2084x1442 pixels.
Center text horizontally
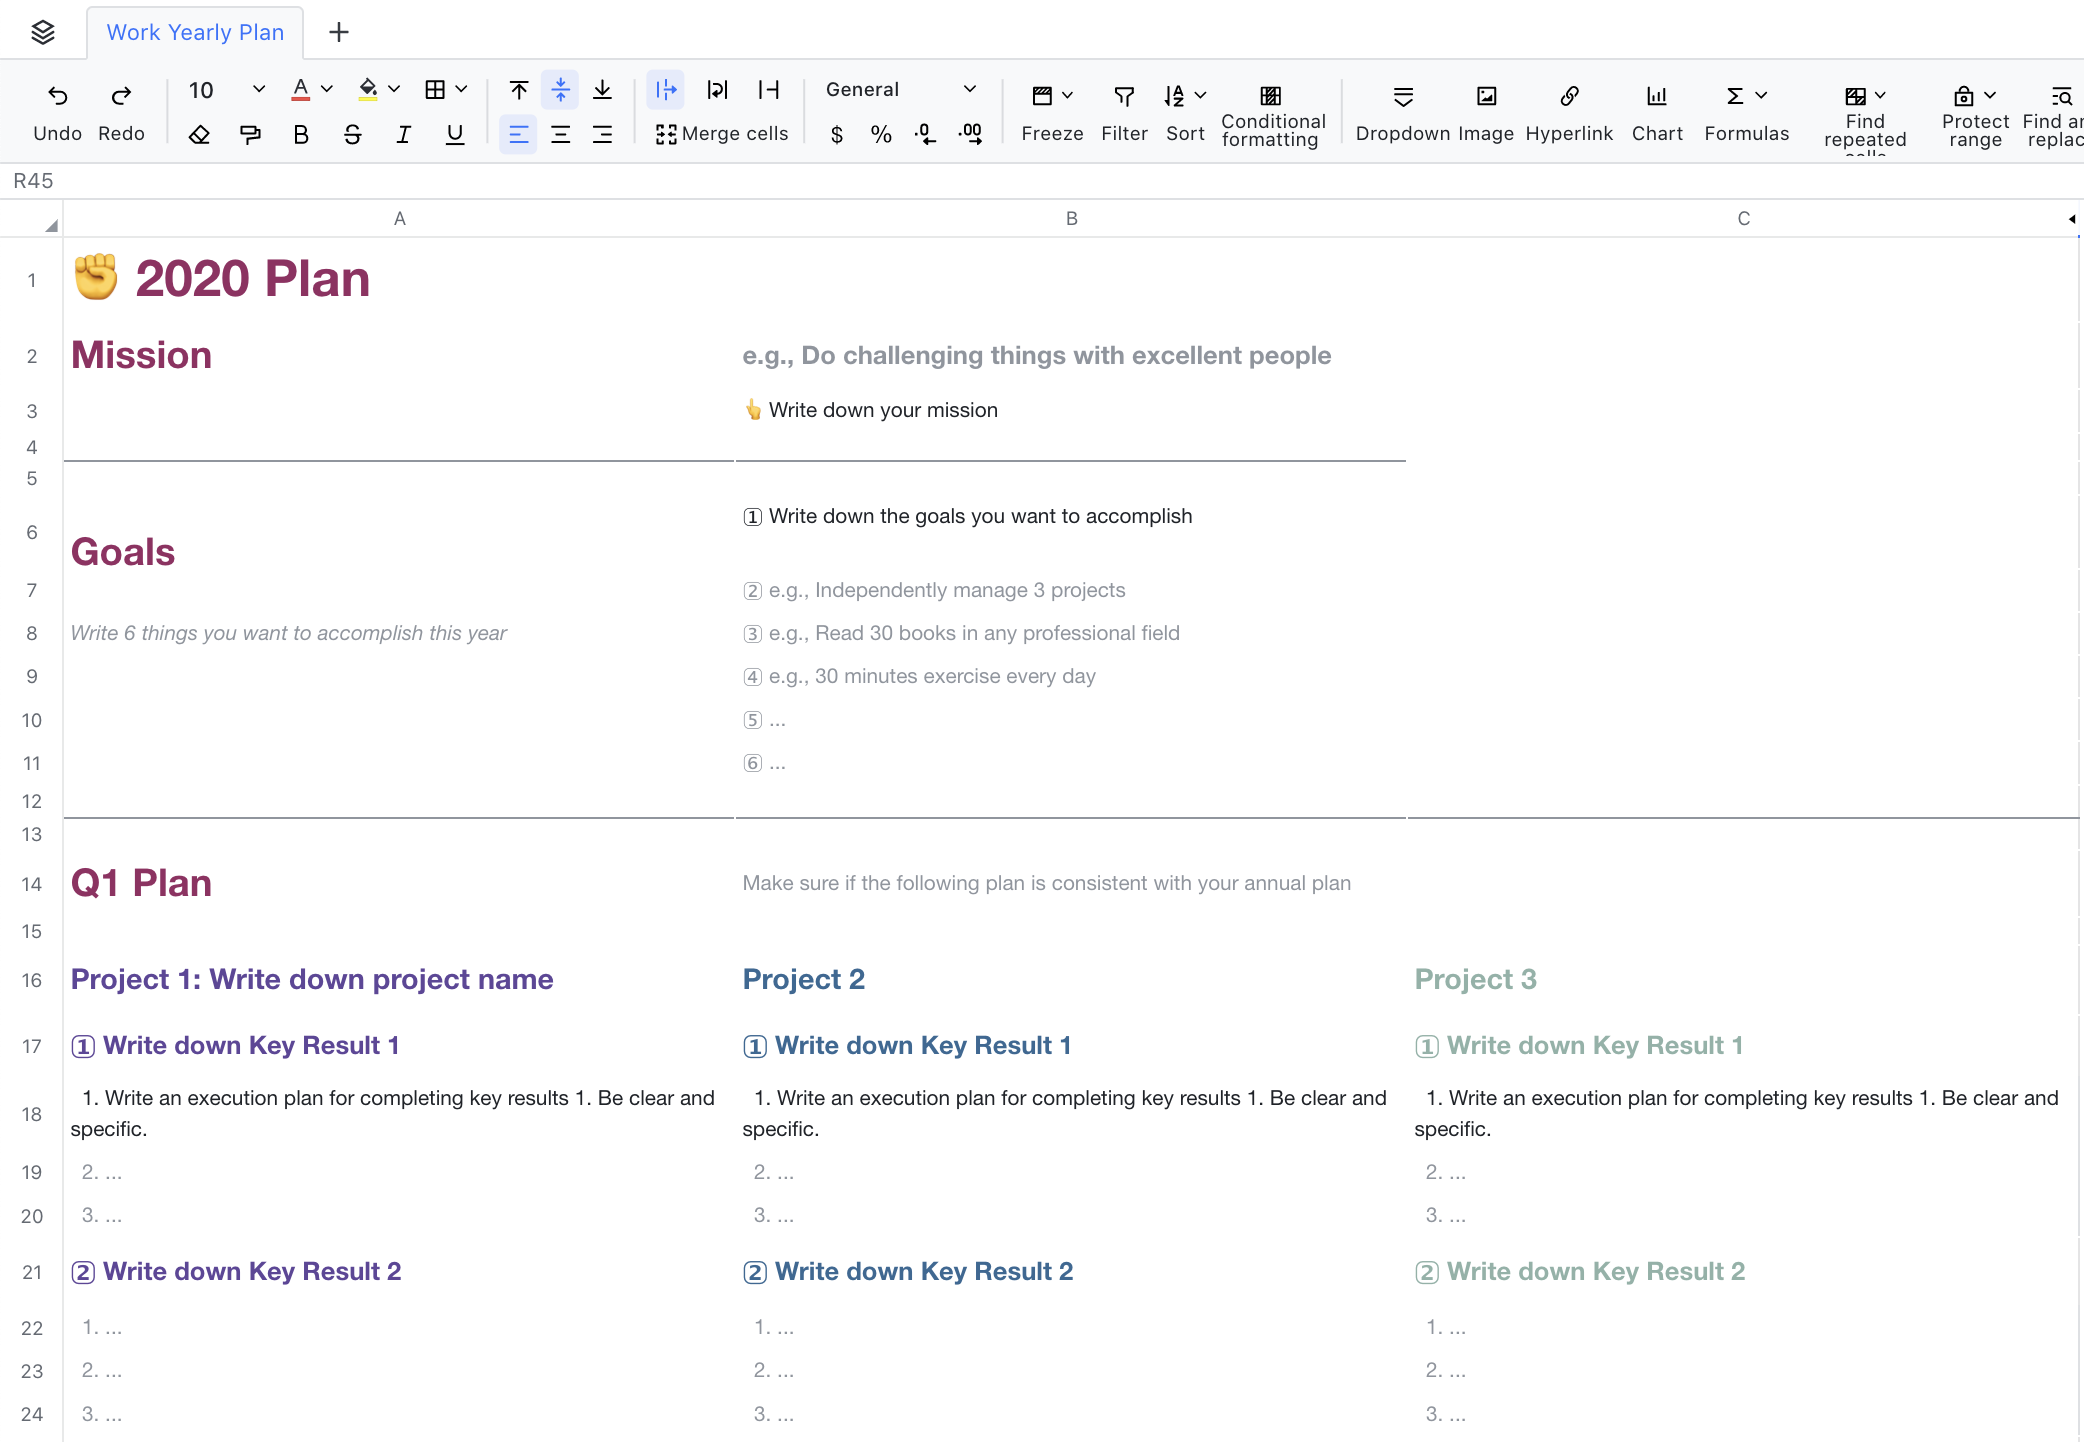pyautogui.click(x=560, y=134)
